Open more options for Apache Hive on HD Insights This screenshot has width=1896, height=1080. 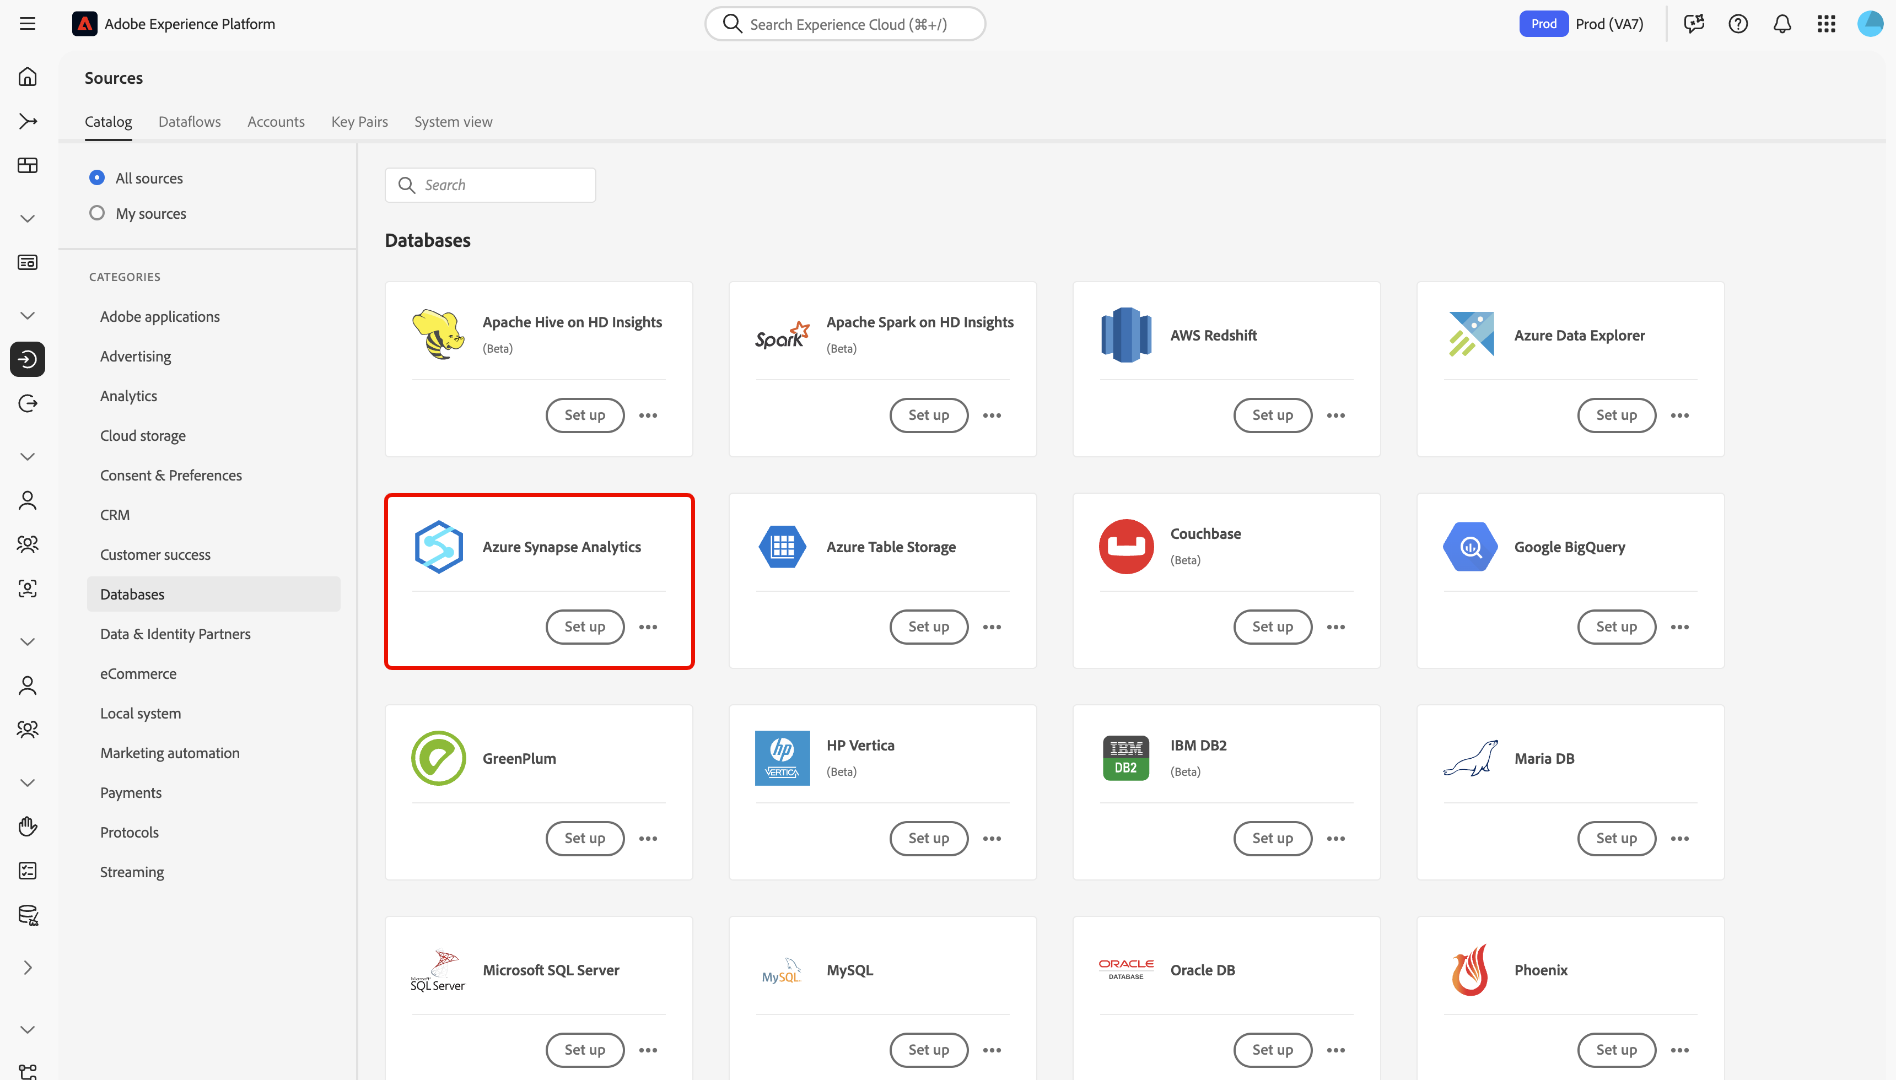coord(648,415)
